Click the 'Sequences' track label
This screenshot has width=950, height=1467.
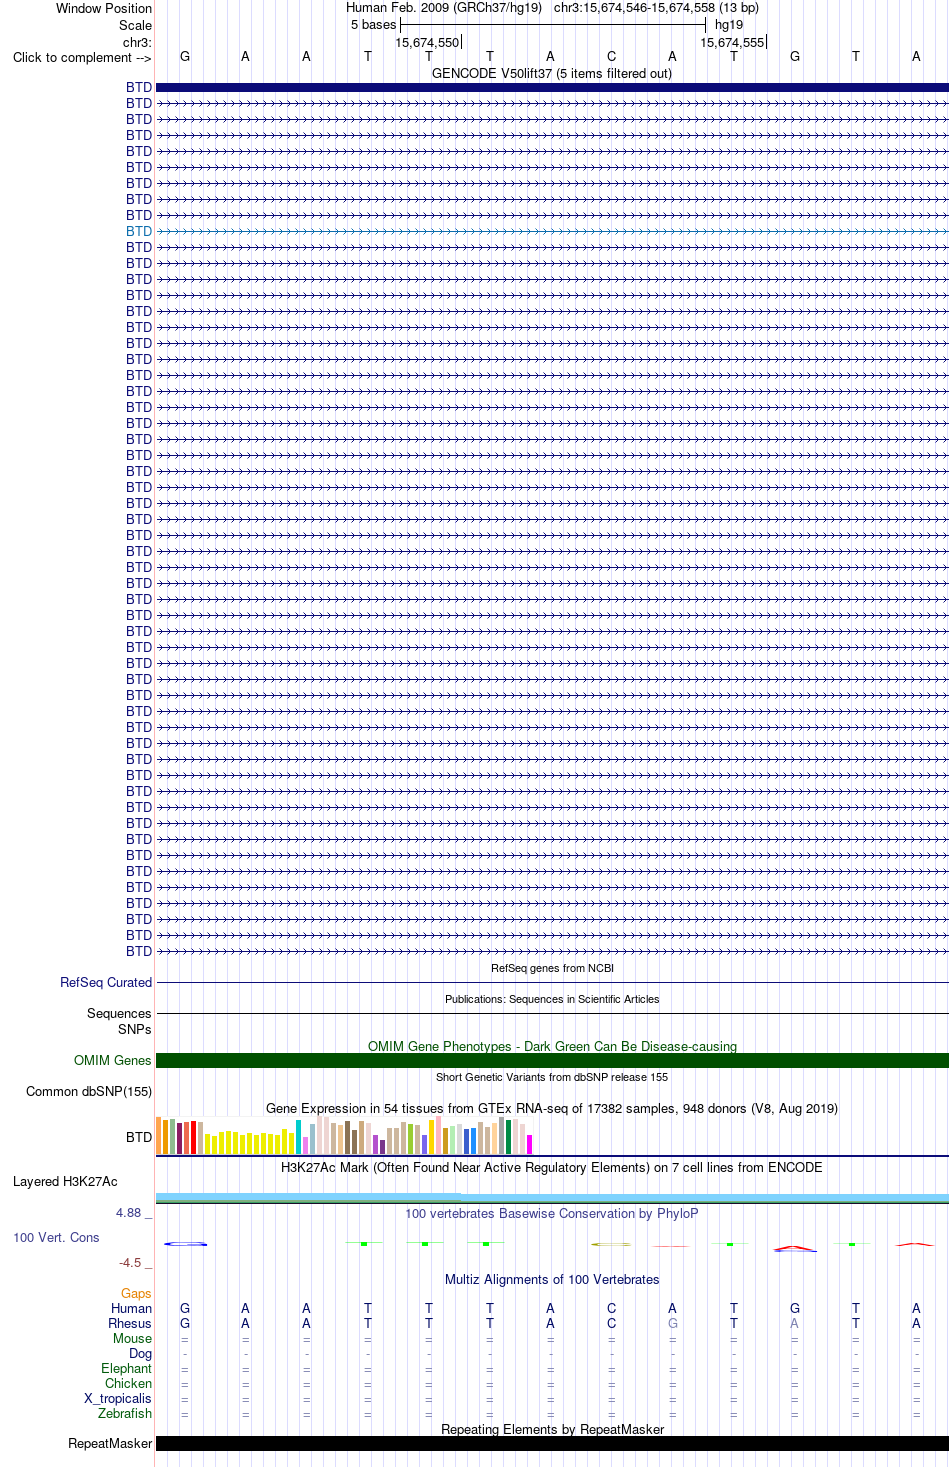coord(119,1013)
